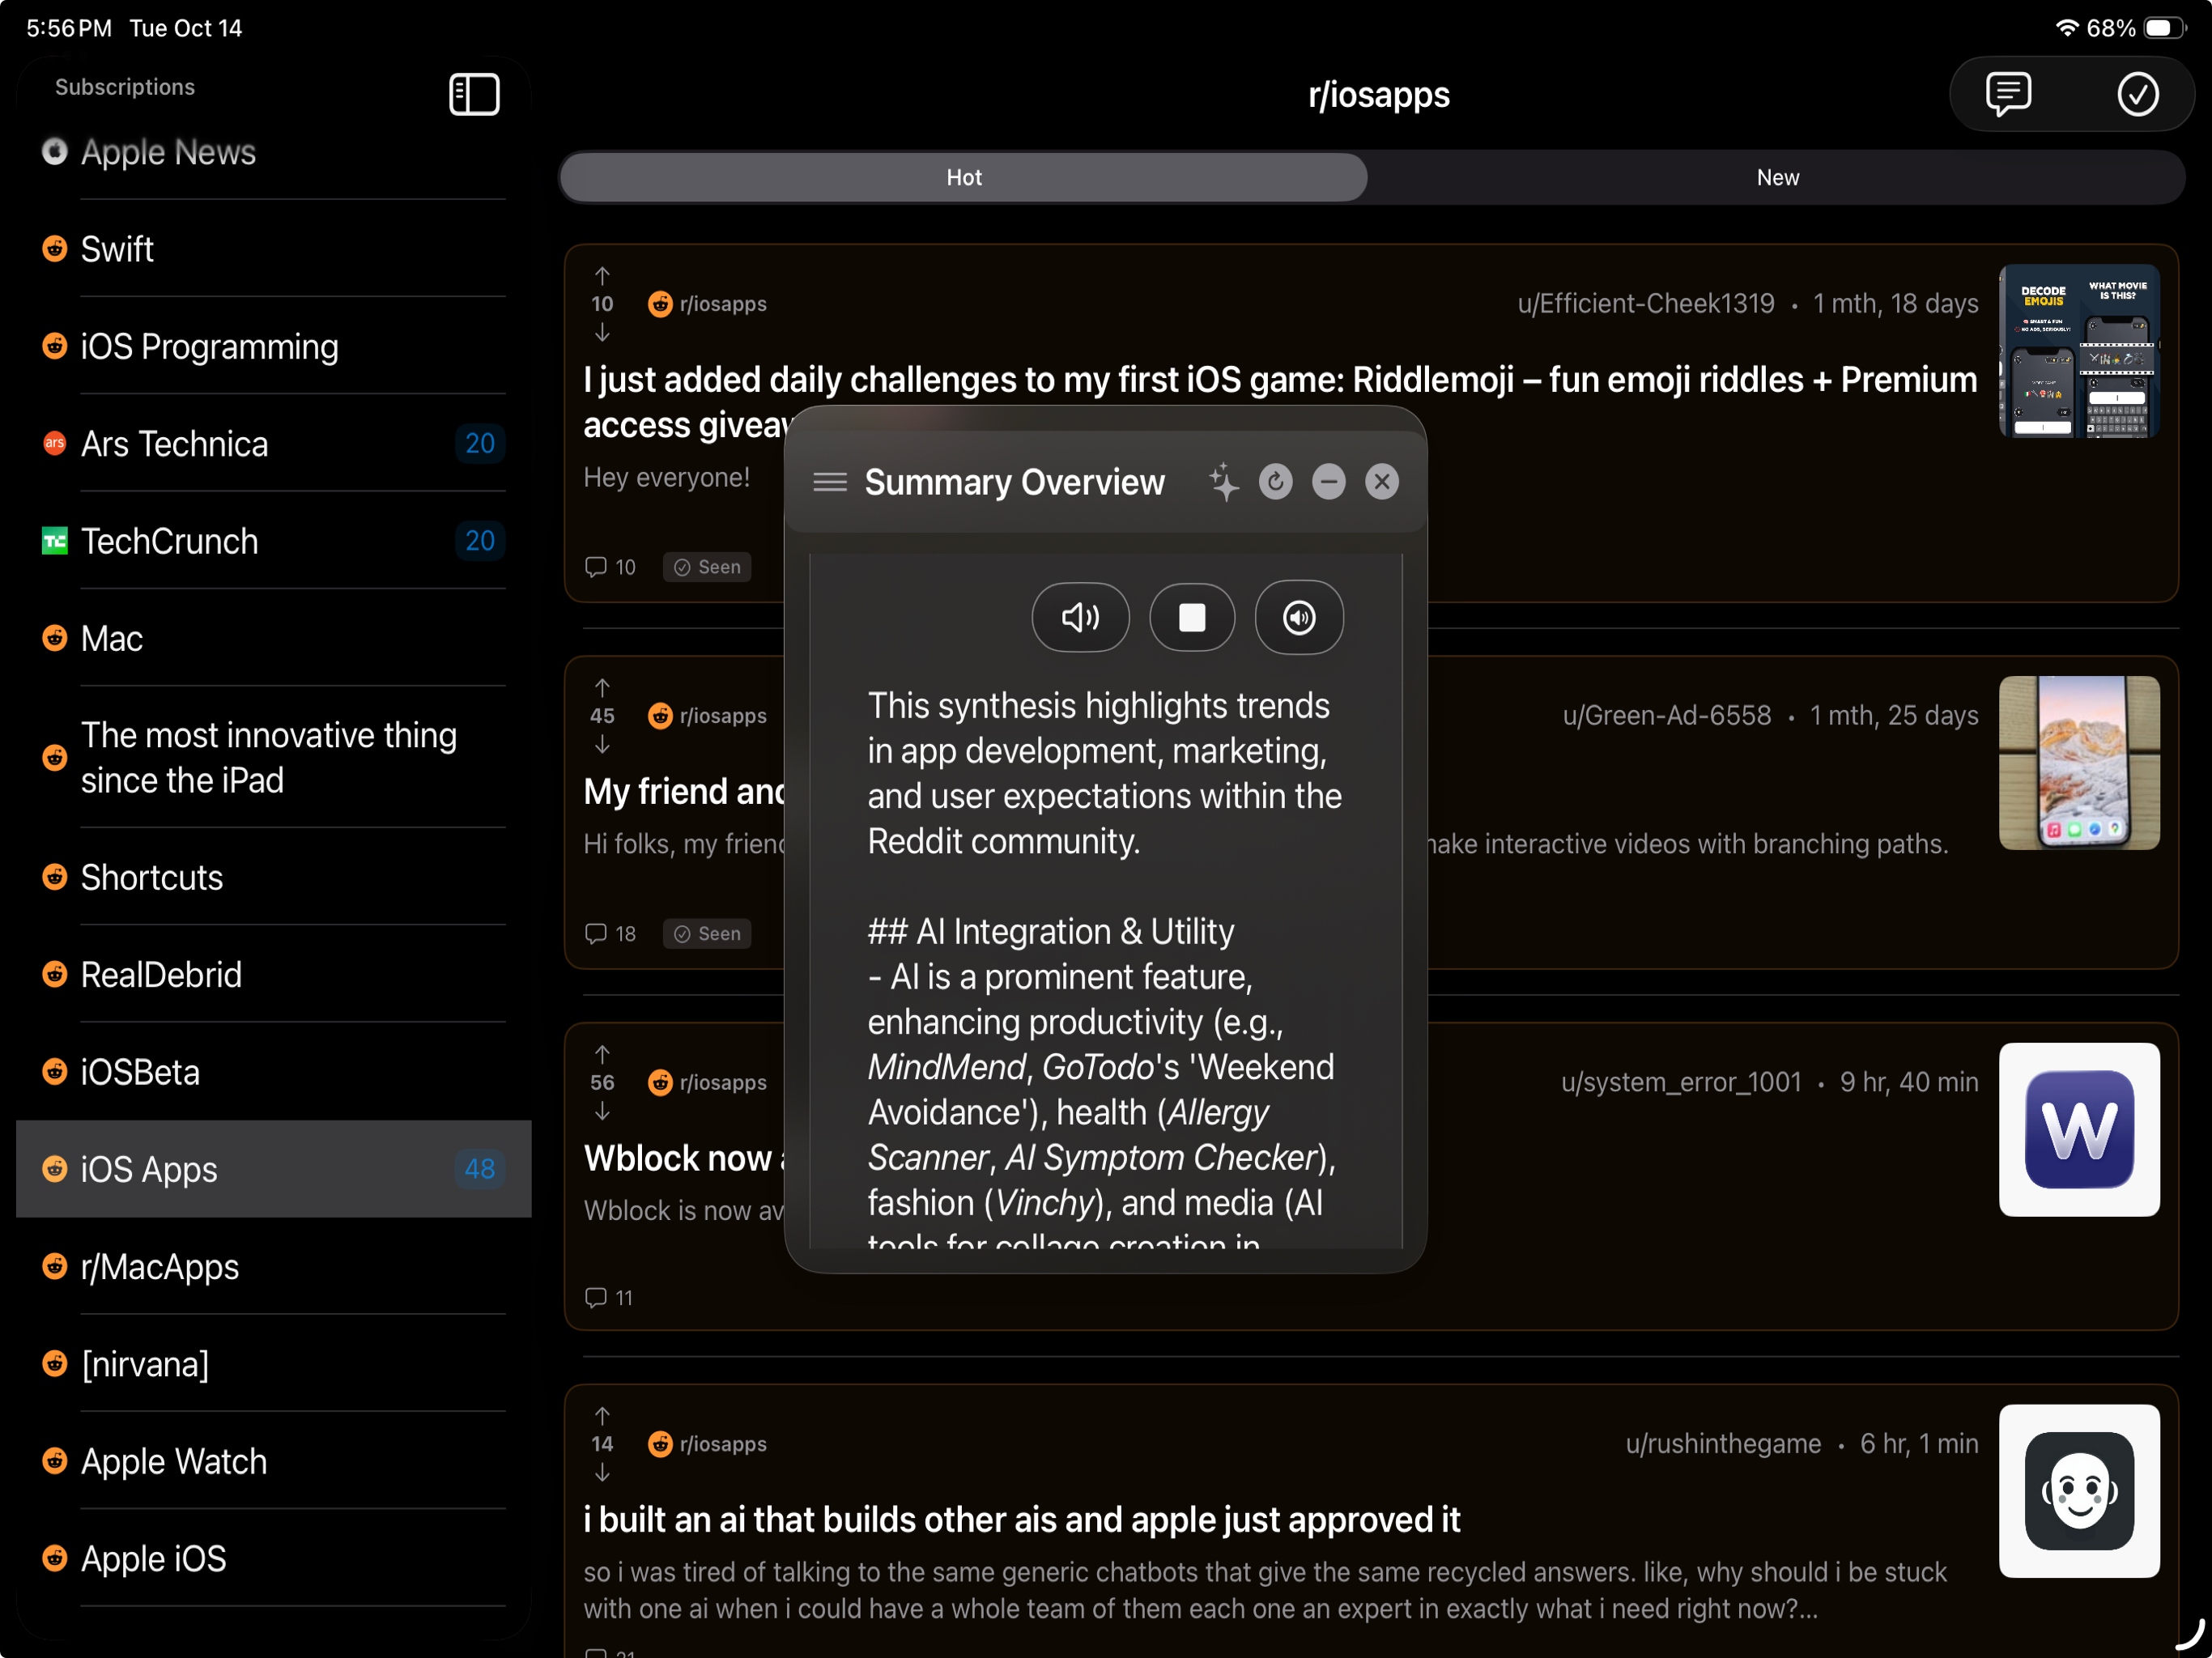Image resolution: width=2212 pixels, height=1658 pixels.
Task: Click the Subscriptions header label
Action: (x=125, y=87)
